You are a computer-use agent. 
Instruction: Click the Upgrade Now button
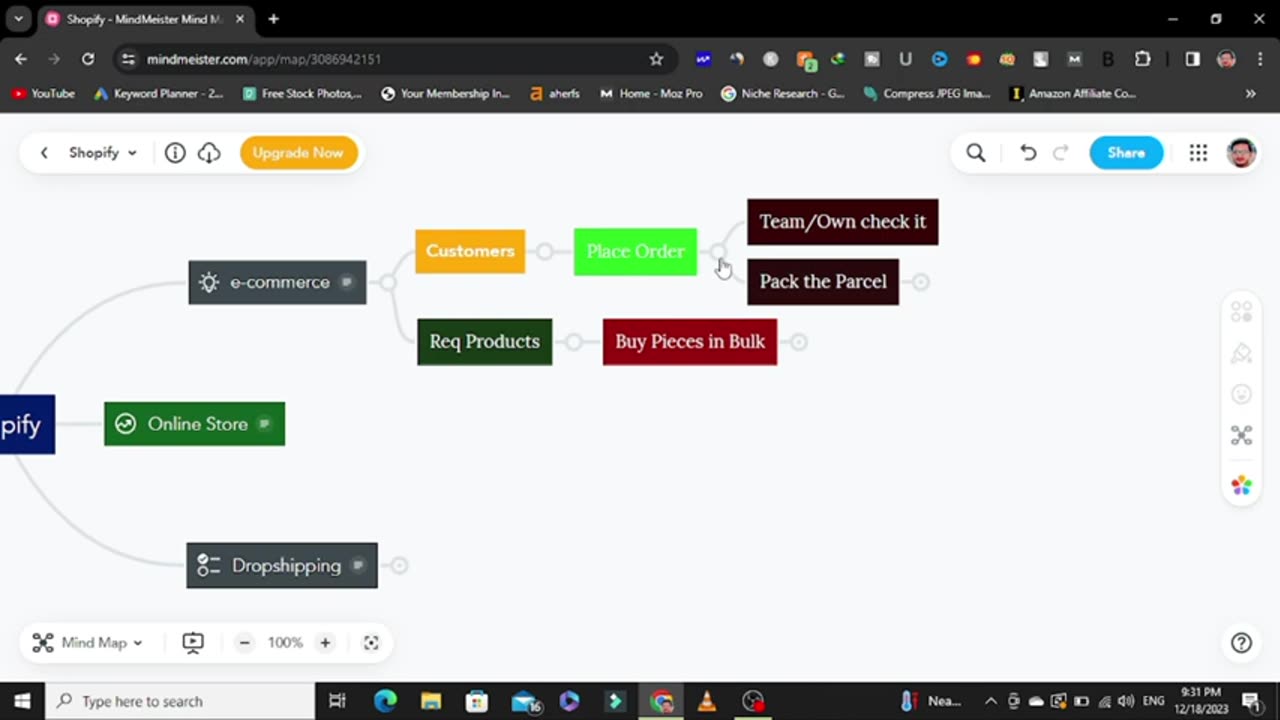point(298,153)
